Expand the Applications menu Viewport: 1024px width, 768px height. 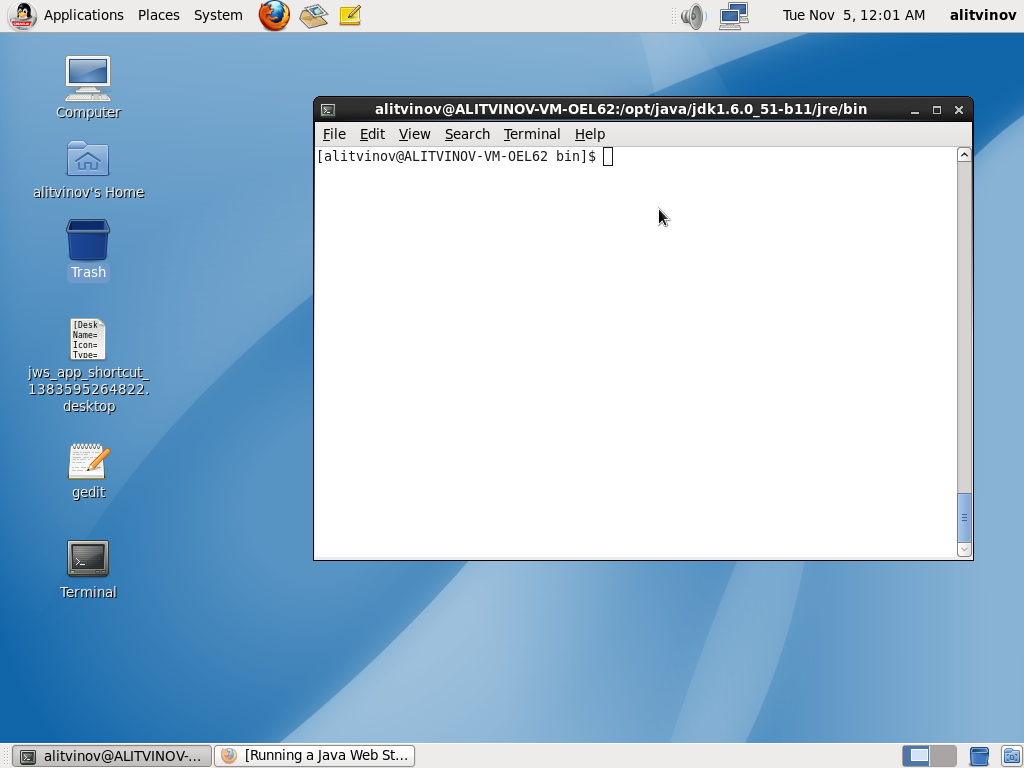(83, 15)
